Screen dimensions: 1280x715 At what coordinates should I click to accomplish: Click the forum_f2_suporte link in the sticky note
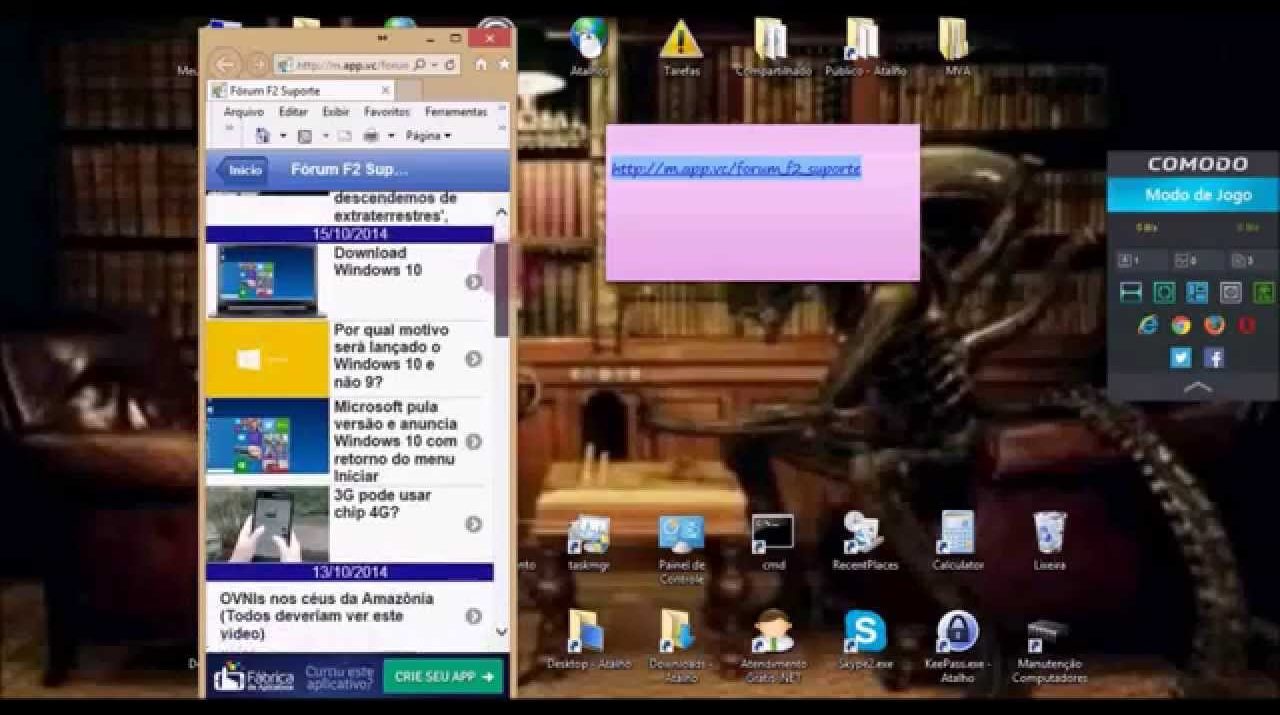[x=735, y=169]
